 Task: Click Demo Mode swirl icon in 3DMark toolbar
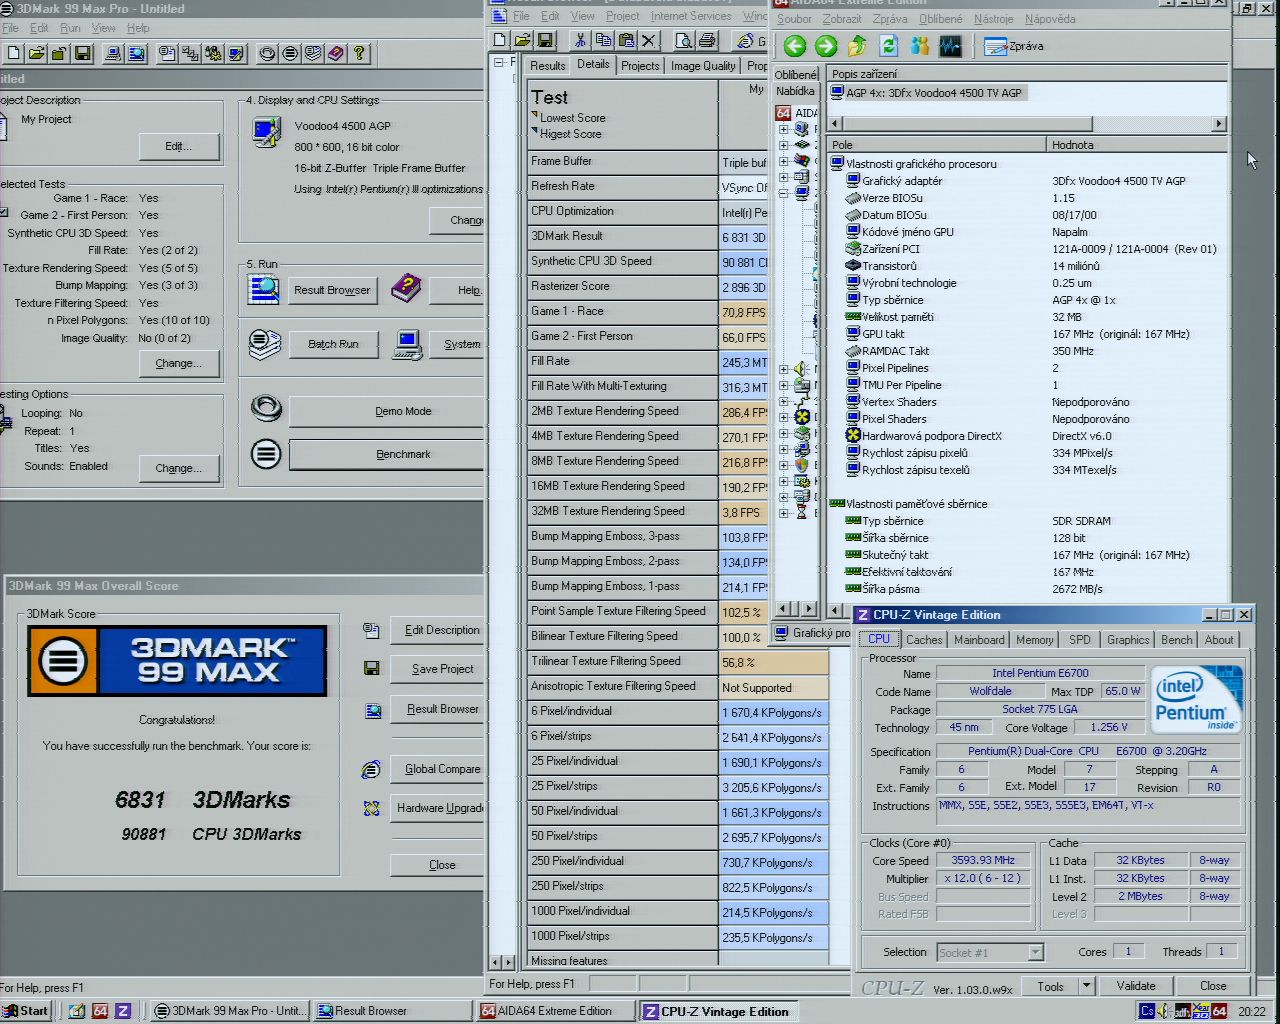tap(267, 53)
